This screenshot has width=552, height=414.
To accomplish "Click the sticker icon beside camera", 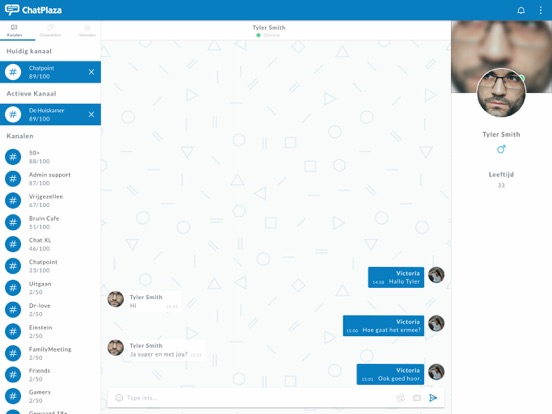I will (401, 398).
